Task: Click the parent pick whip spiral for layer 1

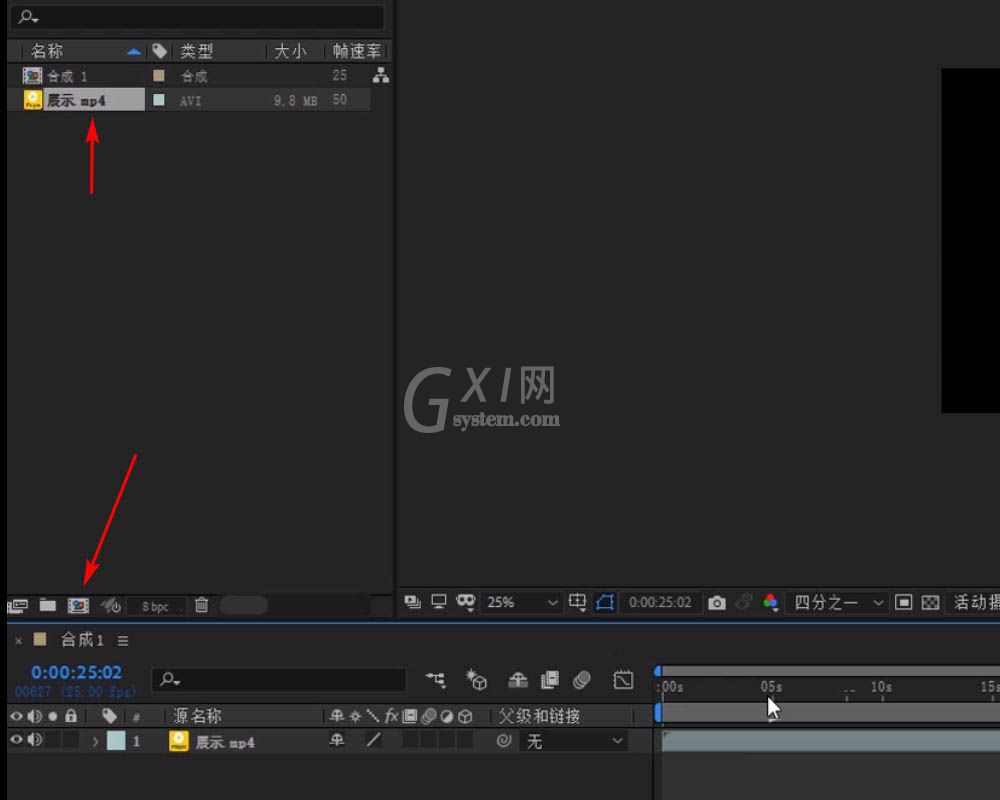Action: 504,740
